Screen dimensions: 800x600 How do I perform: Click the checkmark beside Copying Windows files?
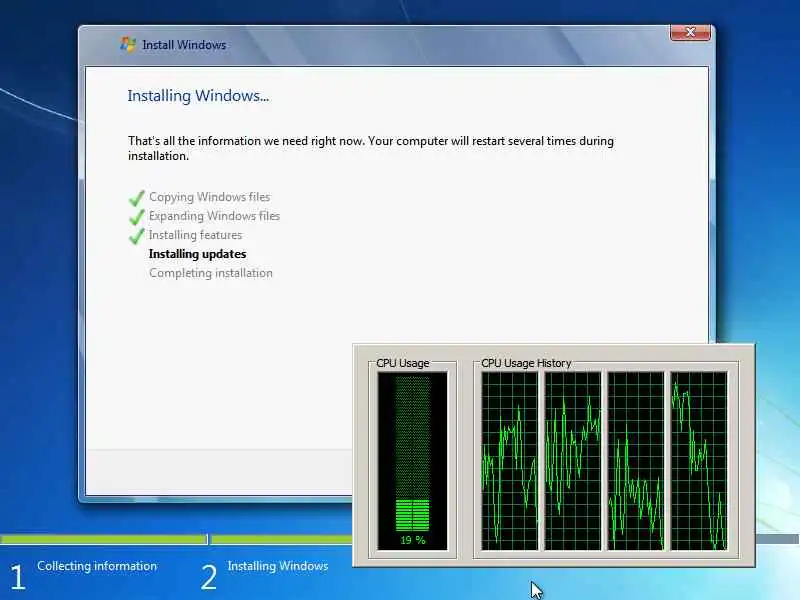pyautogui.click(x=136, y=197)
